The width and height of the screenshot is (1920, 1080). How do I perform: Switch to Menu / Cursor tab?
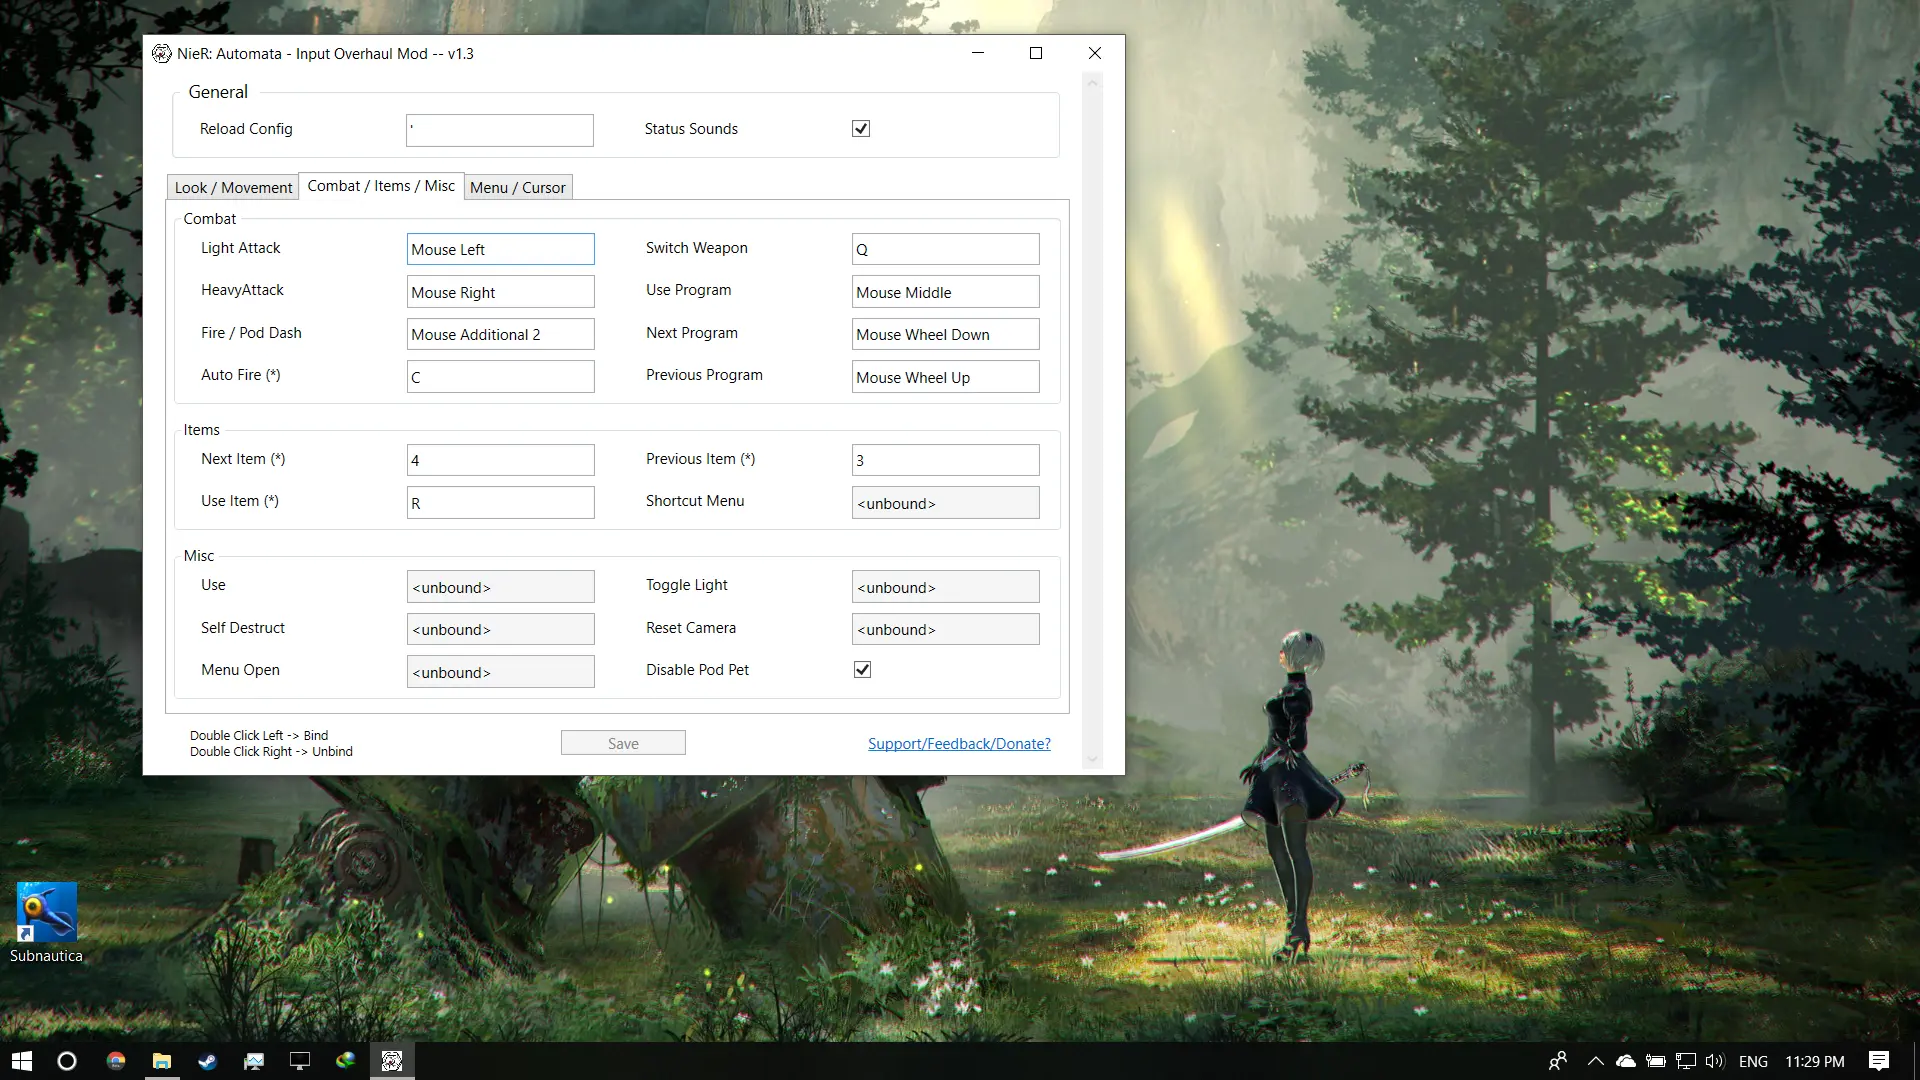[x=518, y=187]
